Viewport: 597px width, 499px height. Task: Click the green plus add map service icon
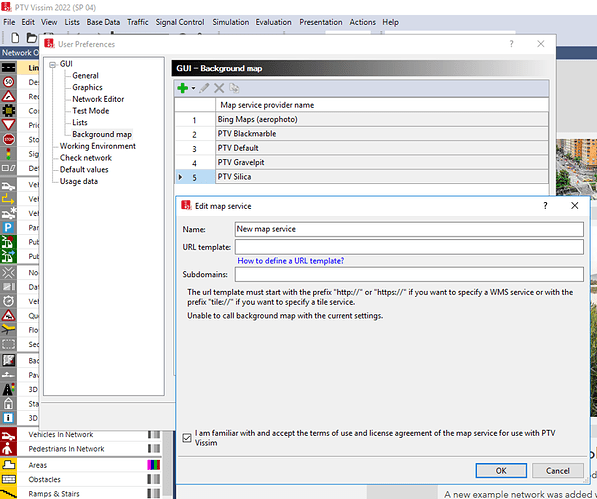click(183, 88)
